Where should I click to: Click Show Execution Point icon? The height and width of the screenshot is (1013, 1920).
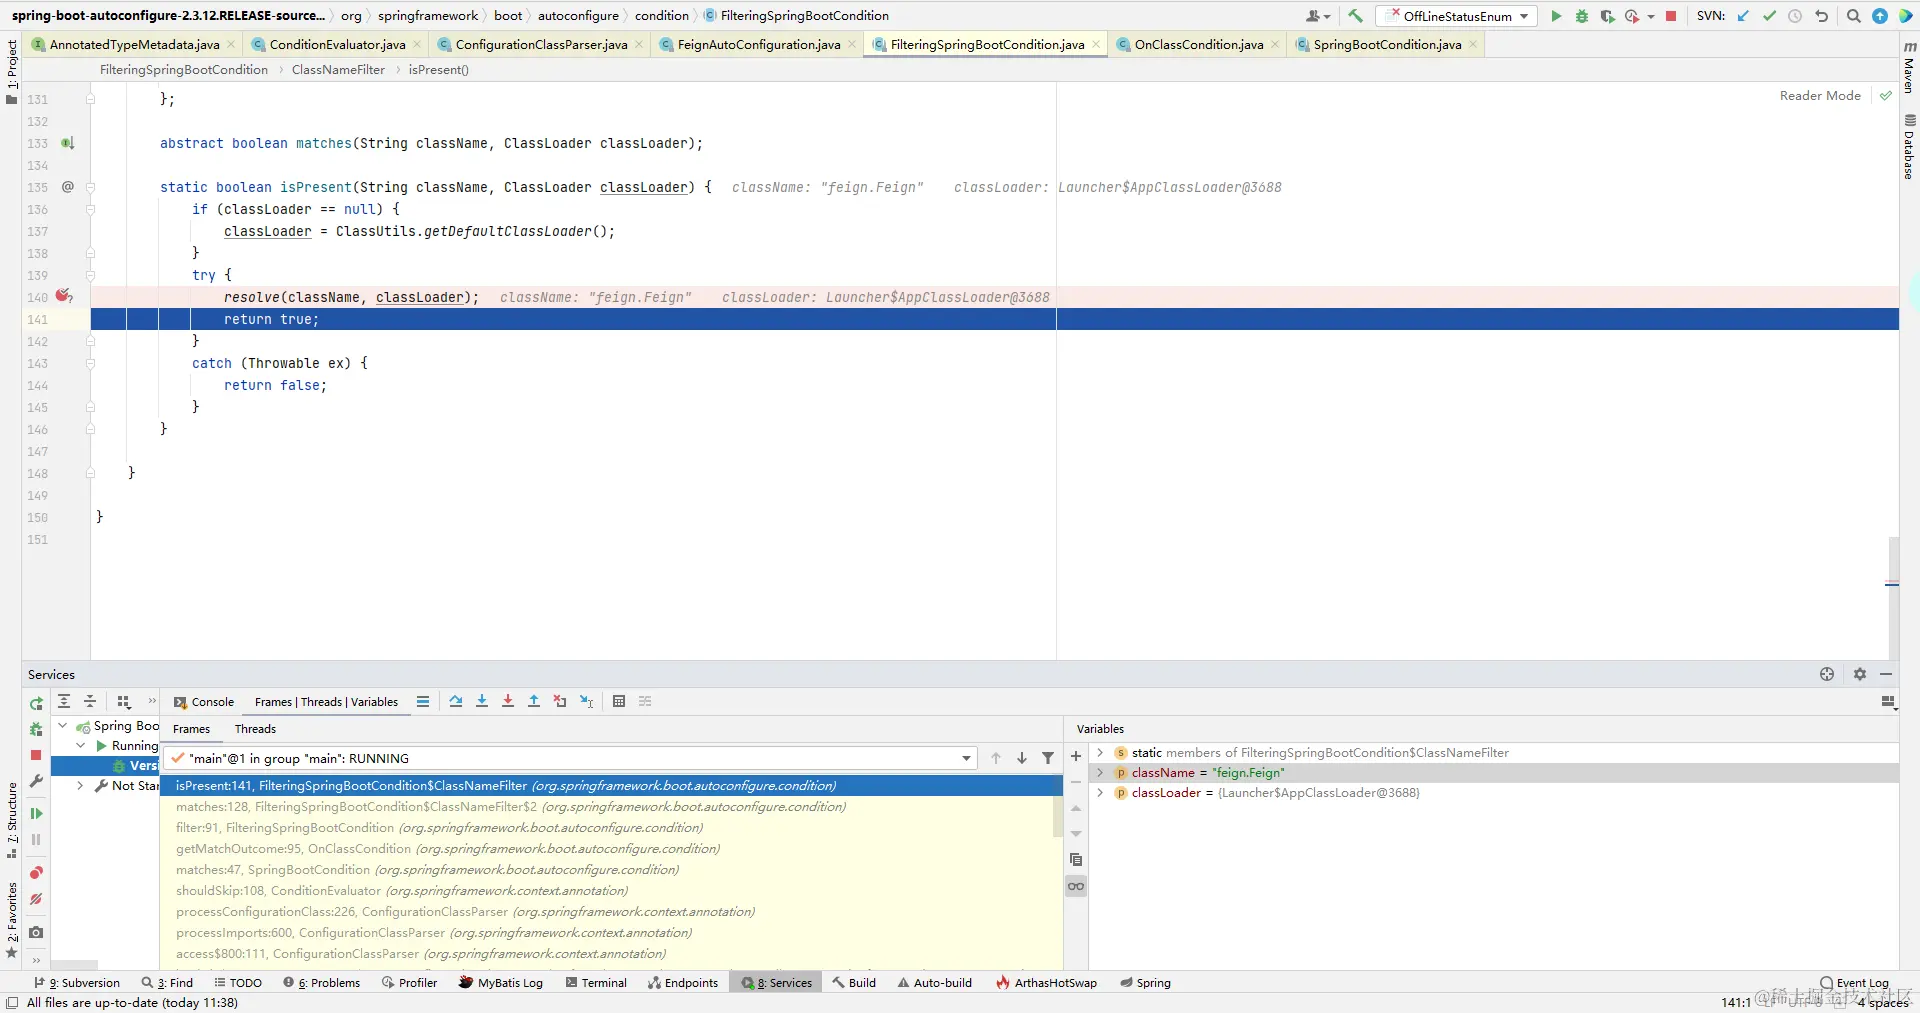[x=423, y=701]
